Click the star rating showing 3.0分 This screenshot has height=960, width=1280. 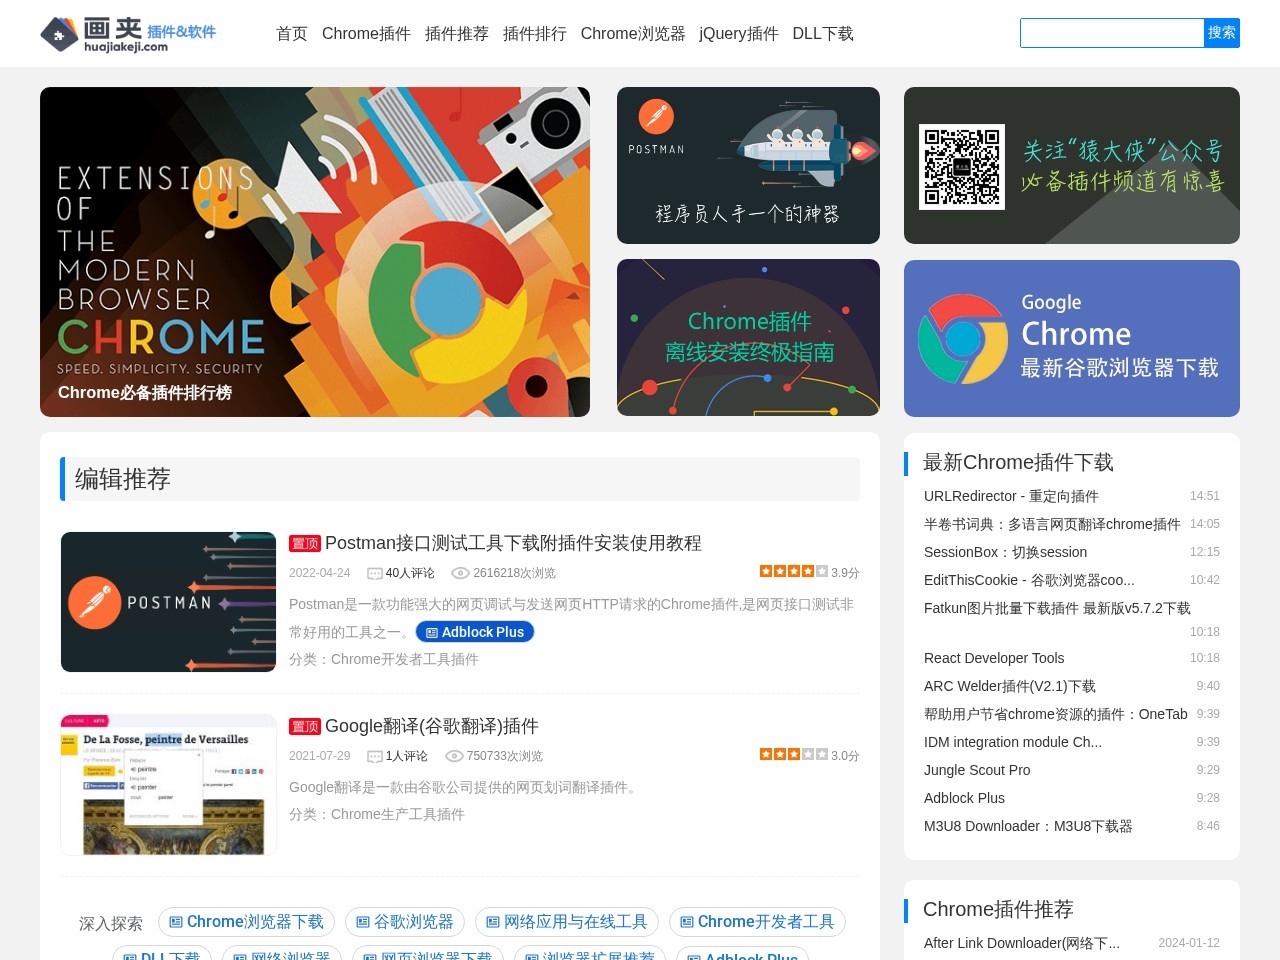[x=793, y=754]
